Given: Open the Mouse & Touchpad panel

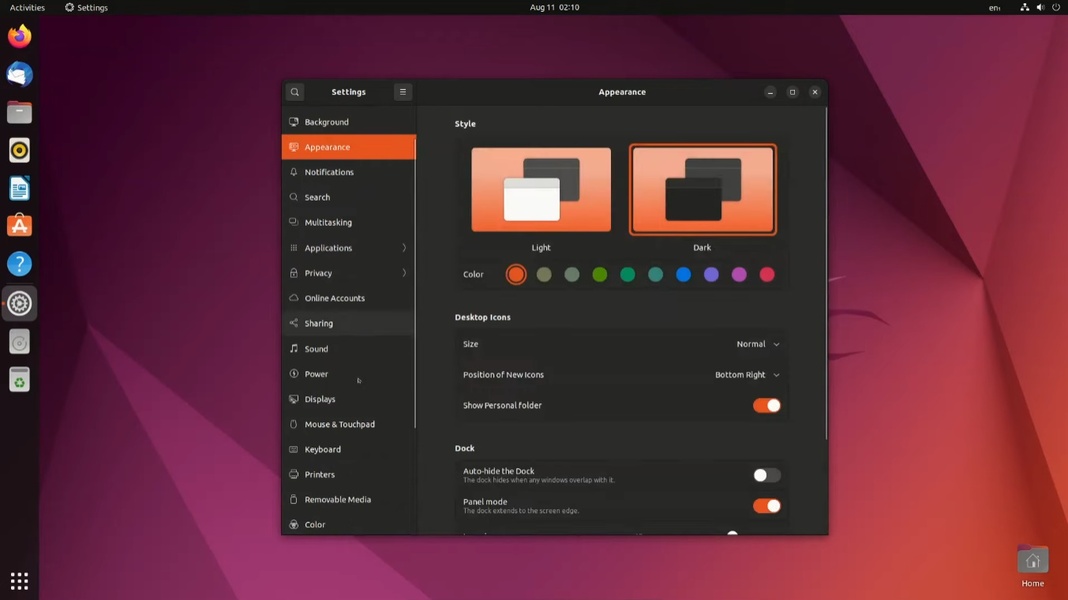Looking at the screenshot, I should (339, 424).
